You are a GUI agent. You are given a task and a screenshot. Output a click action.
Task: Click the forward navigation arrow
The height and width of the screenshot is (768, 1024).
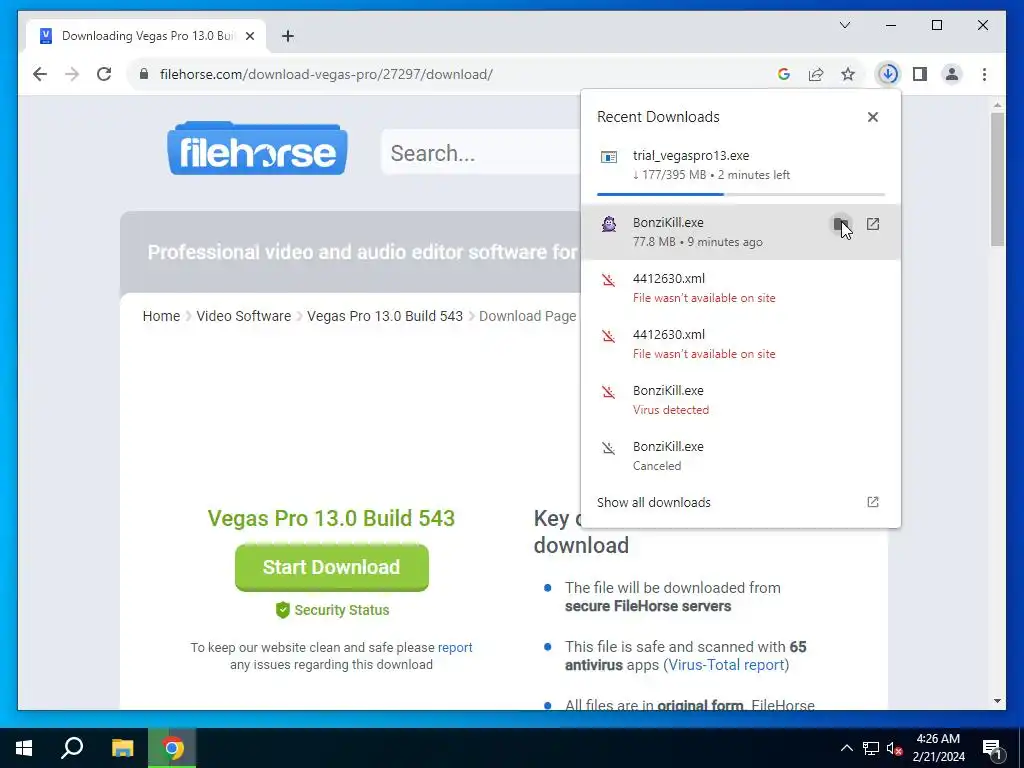[72, 74]
